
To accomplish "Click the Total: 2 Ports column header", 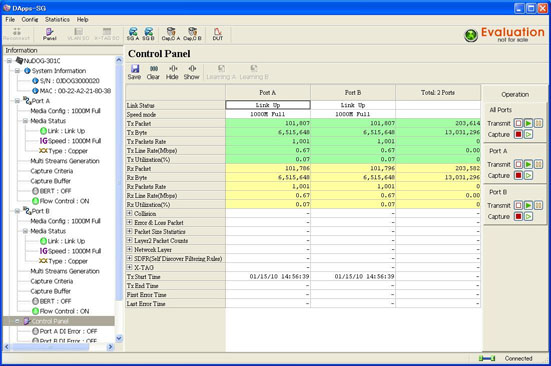I will tap(438, 92).
